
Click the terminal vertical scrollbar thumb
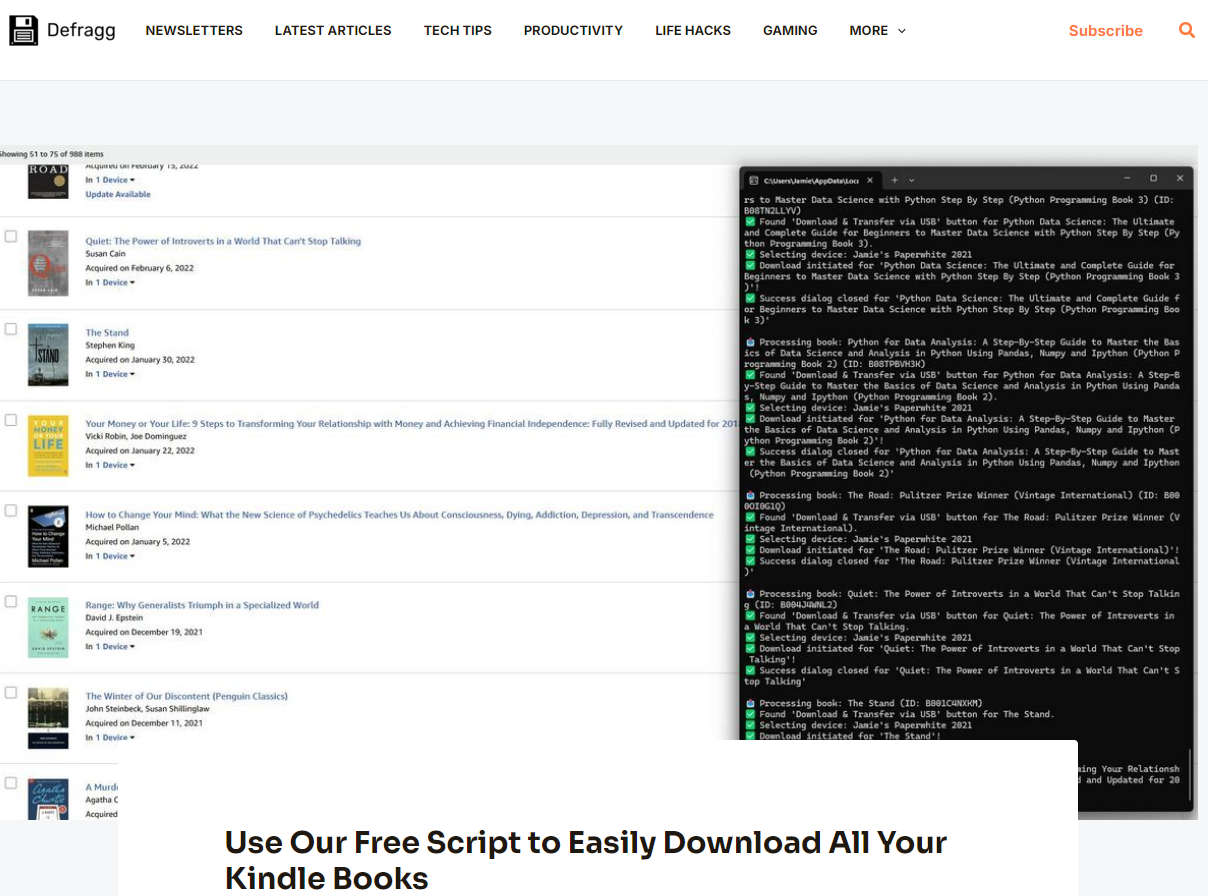(x=1190, y=775)
